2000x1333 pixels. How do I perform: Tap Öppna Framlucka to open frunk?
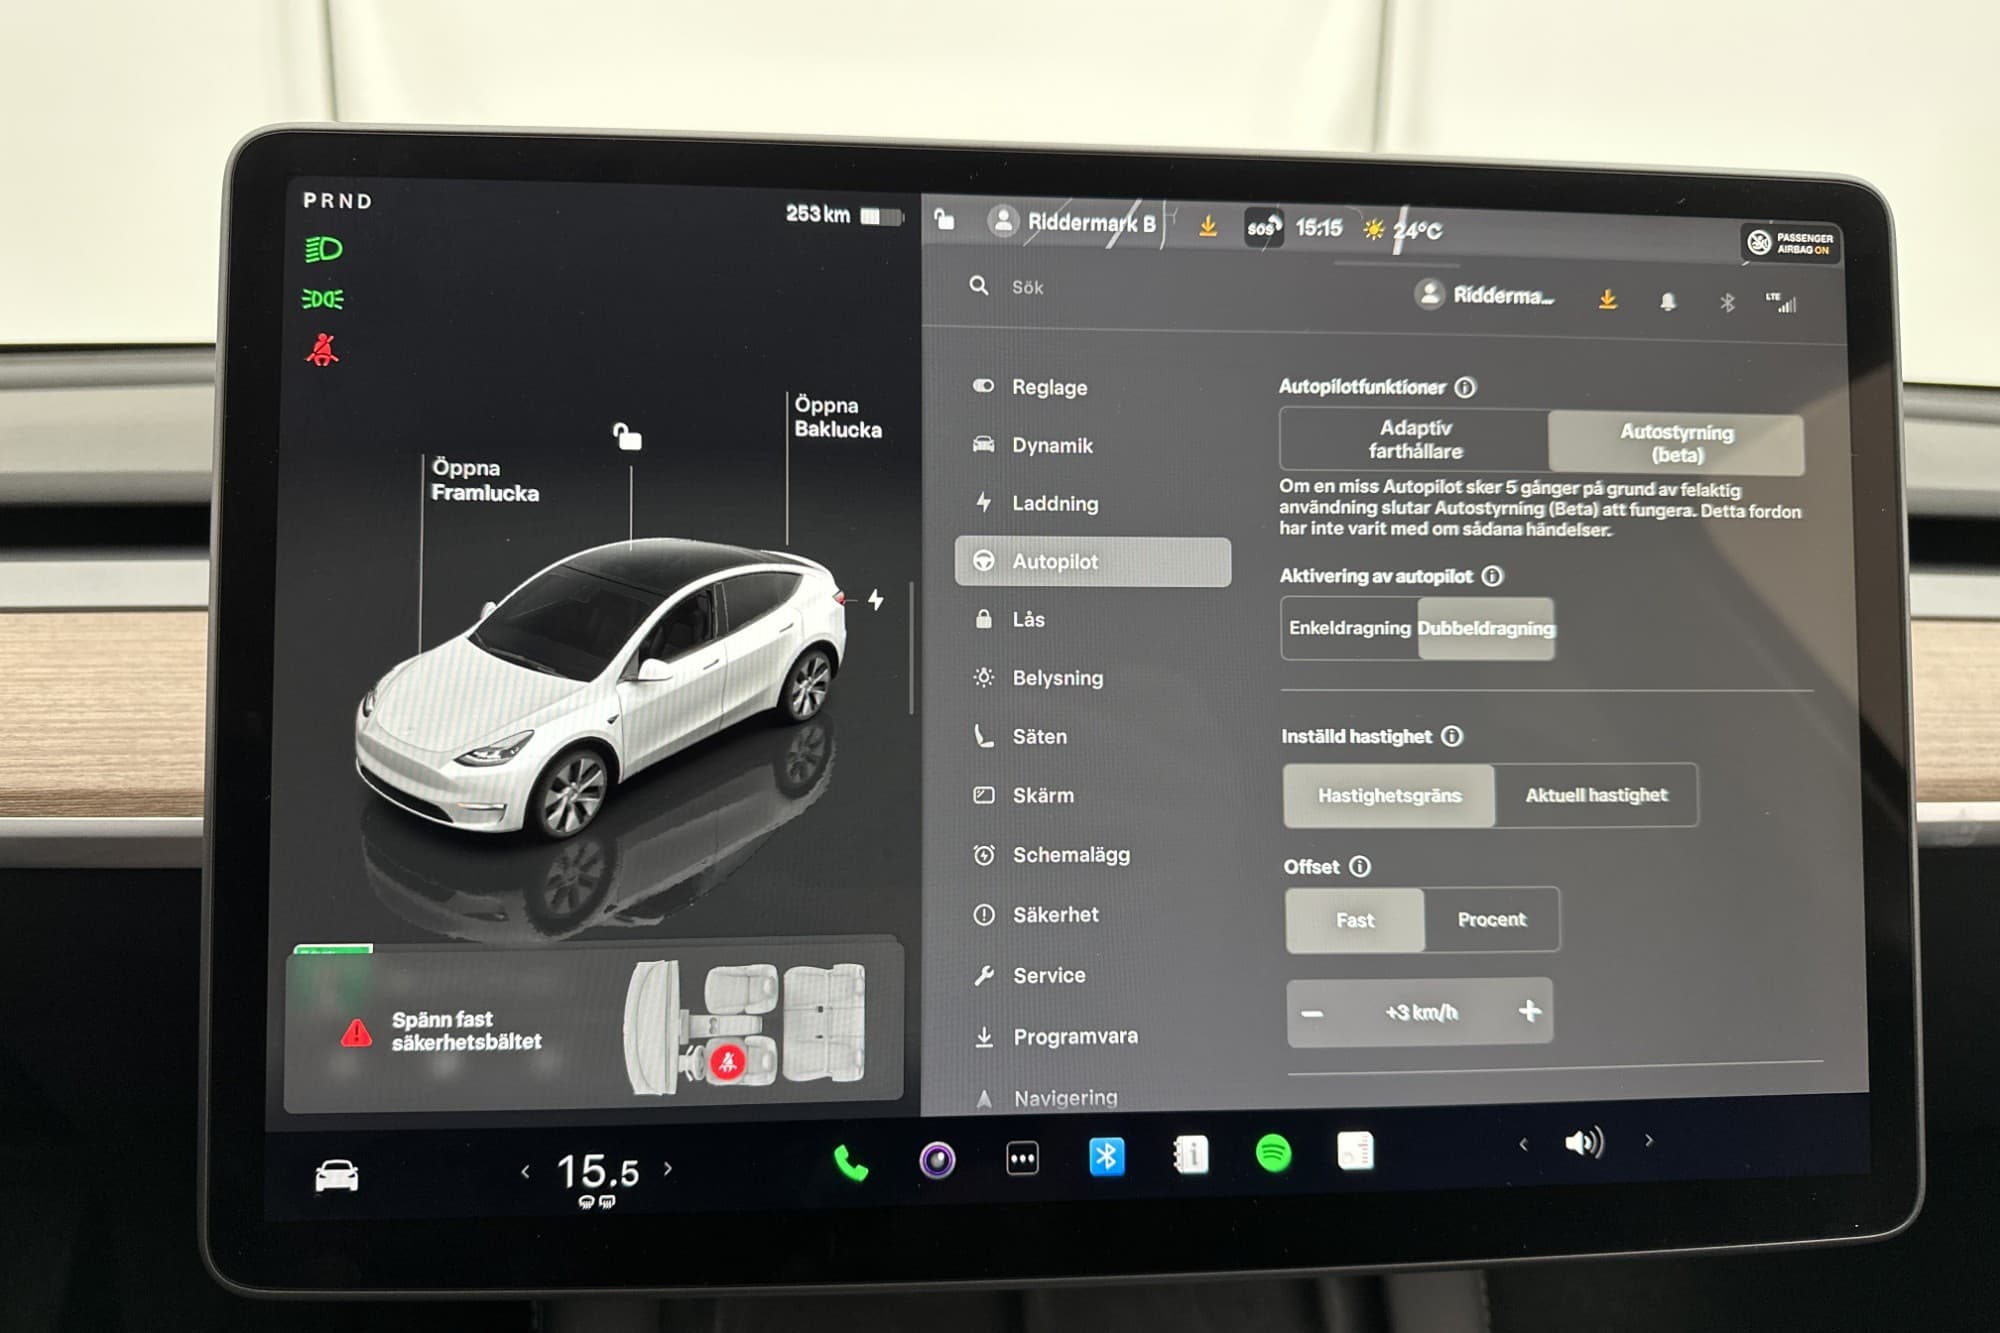click(485, 480)
